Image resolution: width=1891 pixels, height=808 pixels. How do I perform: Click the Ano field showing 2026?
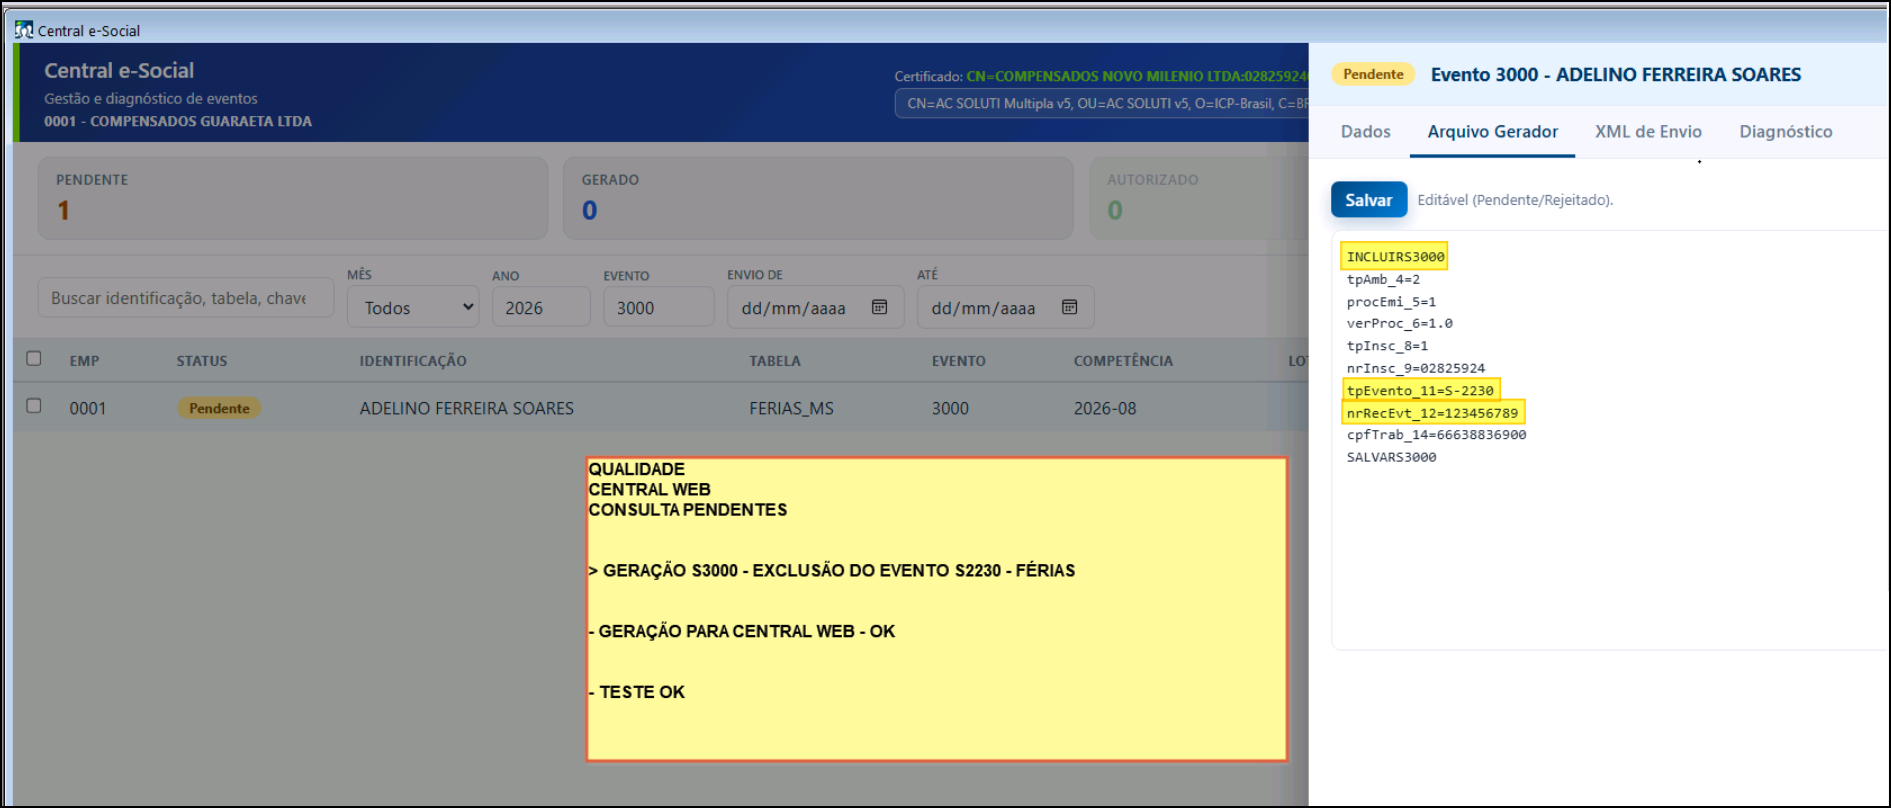click(541, 307)
